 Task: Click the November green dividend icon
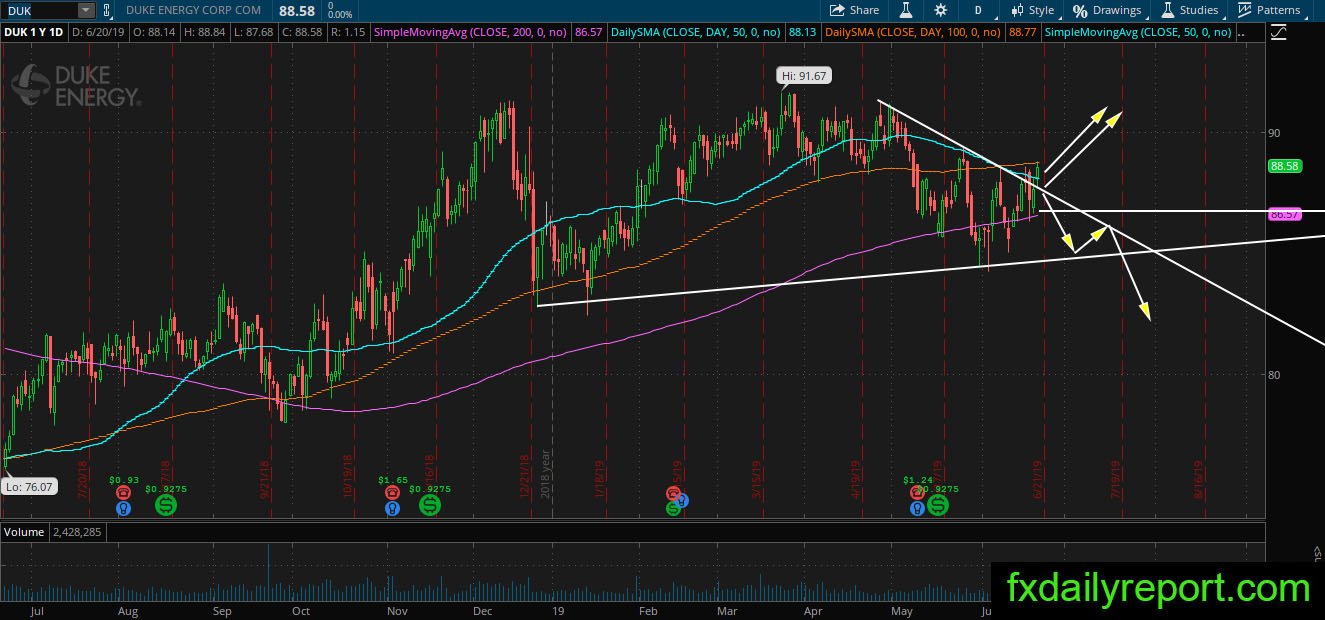[430, 505]
